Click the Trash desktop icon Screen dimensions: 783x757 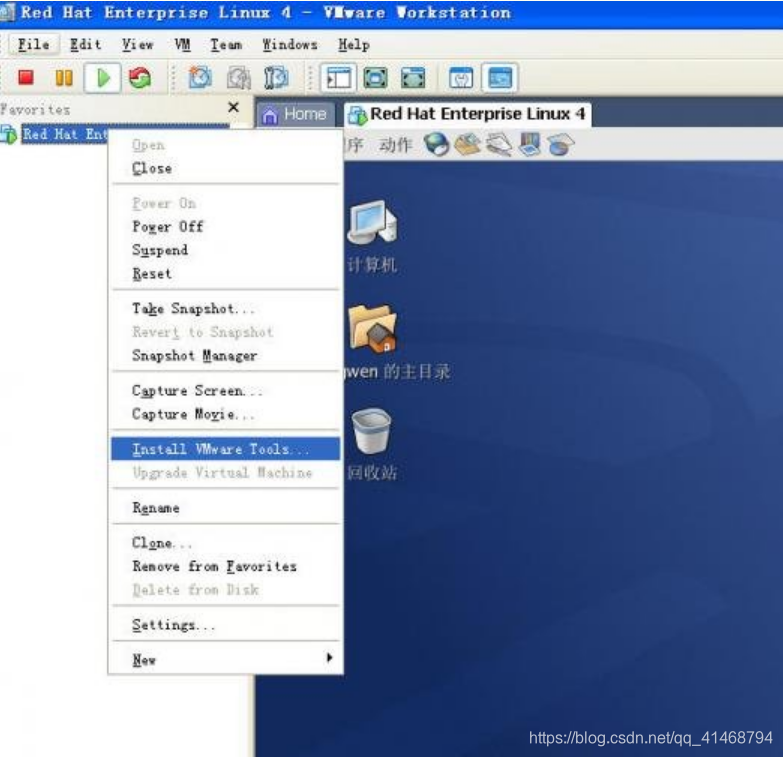click(x=372, y=430)
